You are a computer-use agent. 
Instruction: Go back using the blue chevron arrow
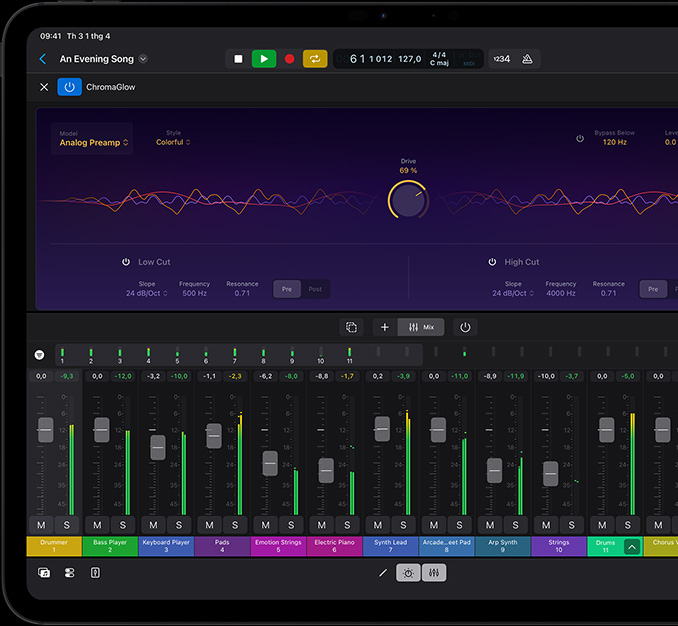click(43, 59)
